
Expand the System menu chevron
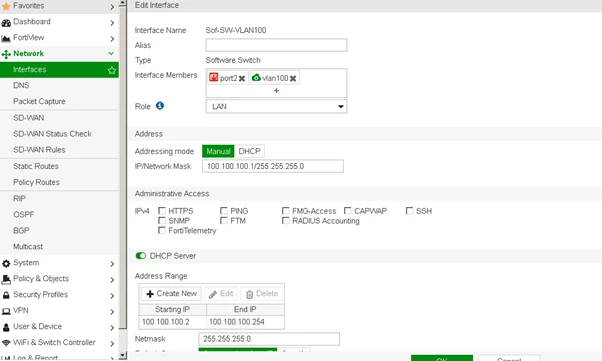click(112, 264)
